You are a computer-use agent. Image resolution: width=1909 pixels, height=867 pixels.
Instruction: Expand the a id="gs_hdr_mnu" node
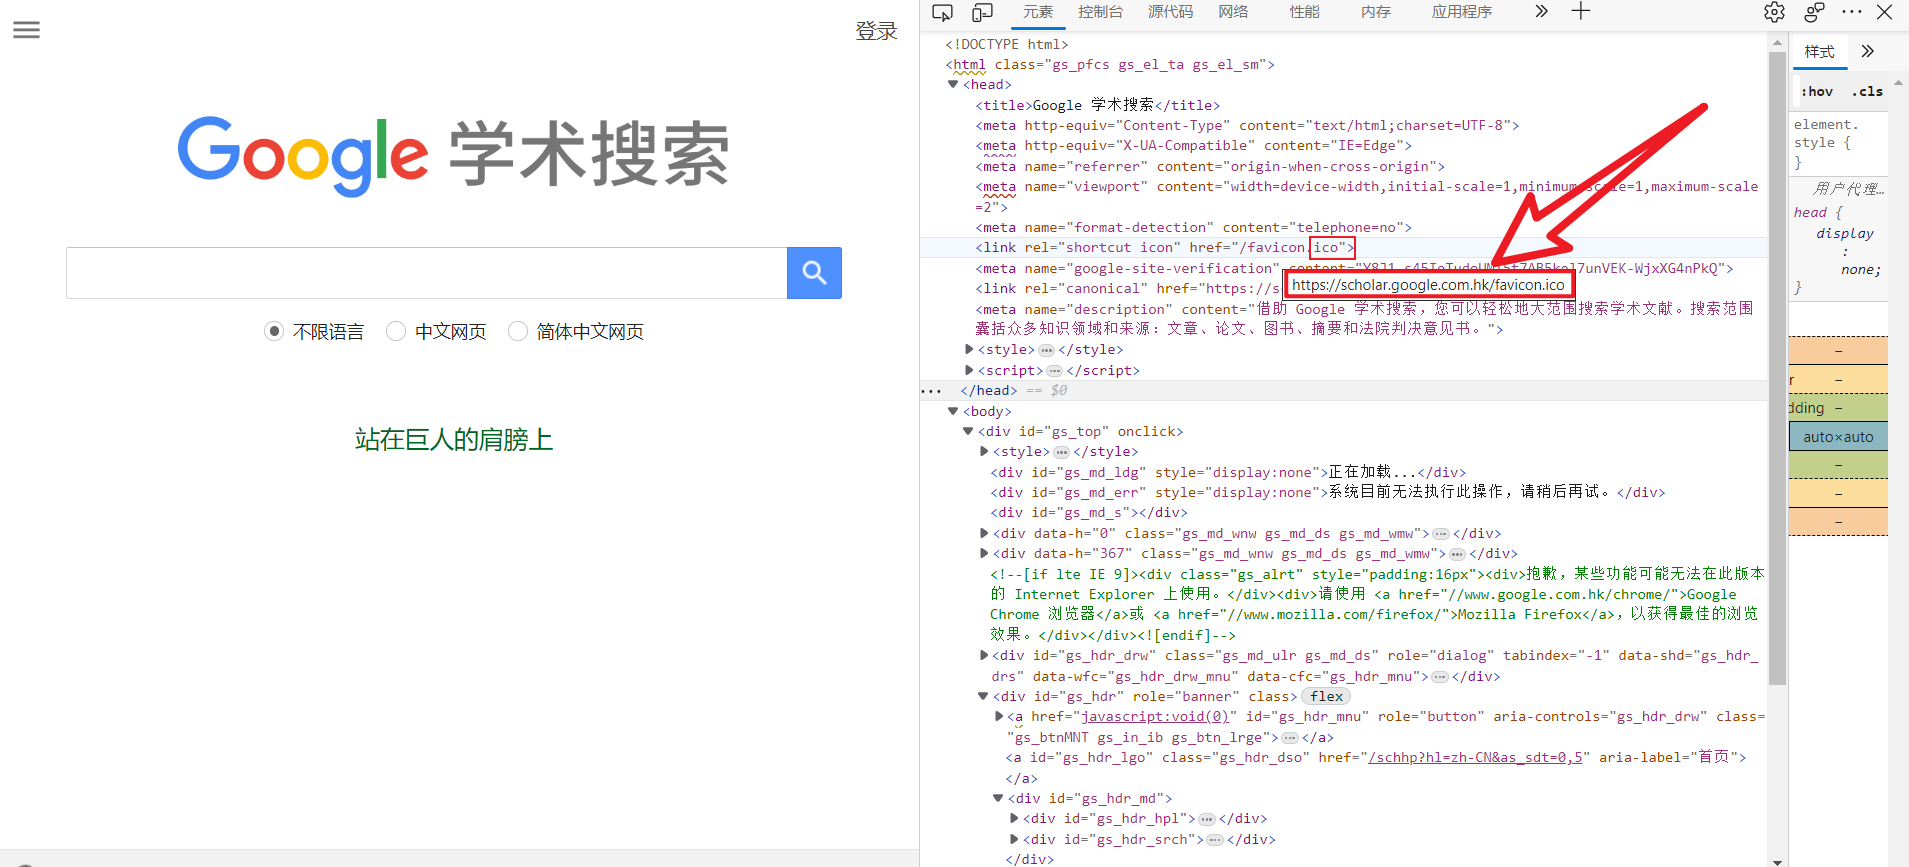coord(999,717)
